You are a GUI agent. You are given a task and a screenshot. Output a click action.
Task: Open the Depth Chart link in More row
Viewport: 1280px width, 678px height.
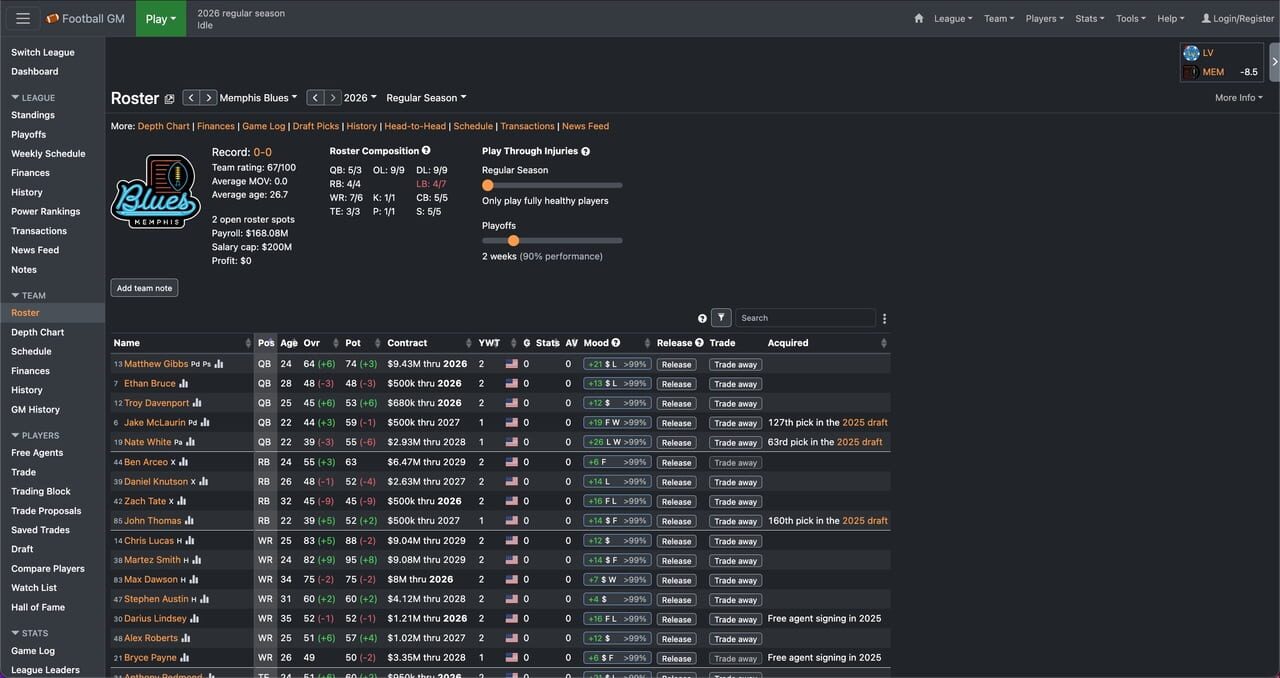coord(163,126)
